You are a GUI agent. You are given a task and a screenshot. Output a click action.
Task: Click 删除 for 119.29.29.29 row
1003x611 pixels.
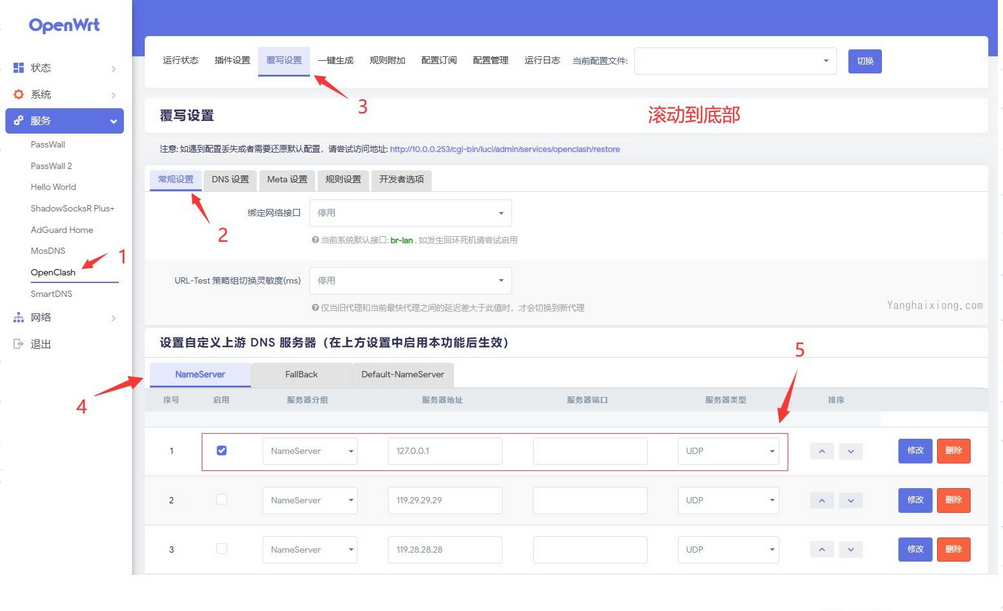tap(954, 500)
